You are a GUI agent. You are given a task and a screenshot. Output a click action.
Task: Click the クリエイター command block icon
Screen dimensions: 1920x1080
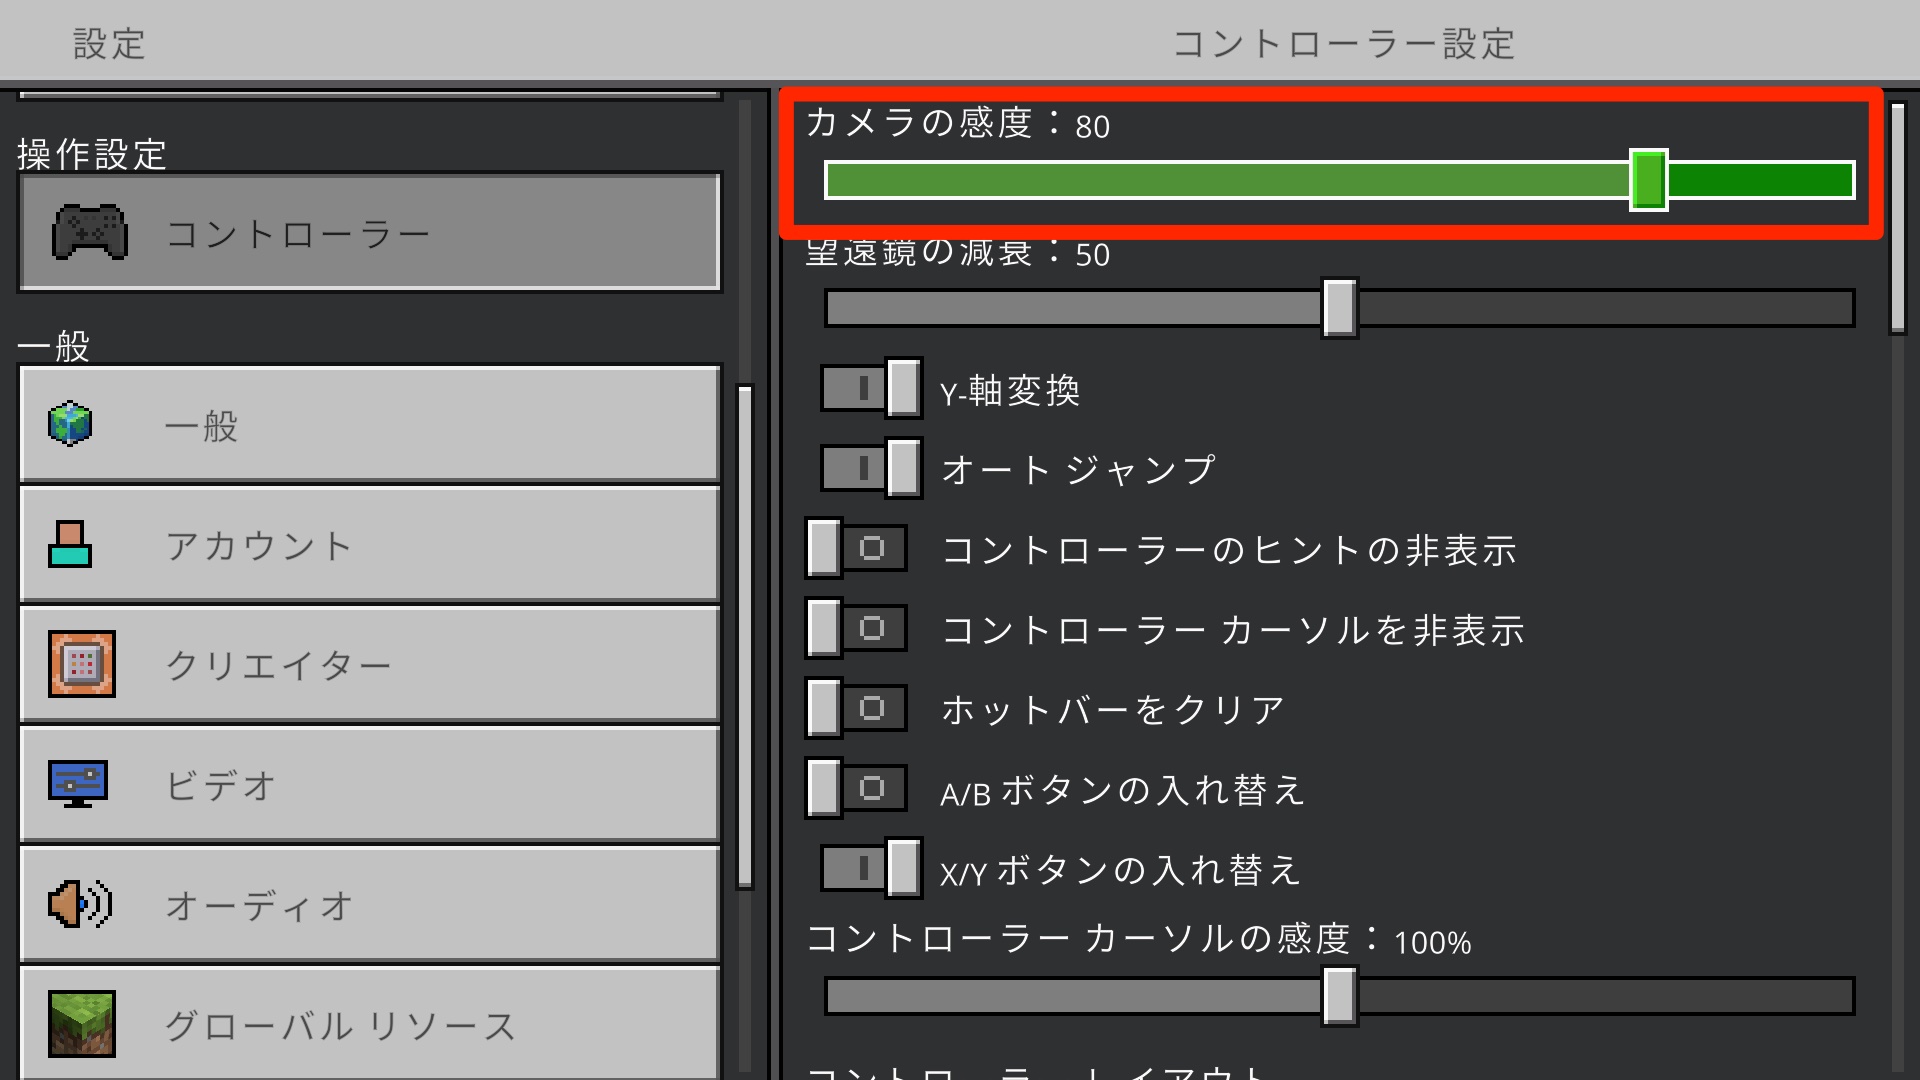point(81,663)
